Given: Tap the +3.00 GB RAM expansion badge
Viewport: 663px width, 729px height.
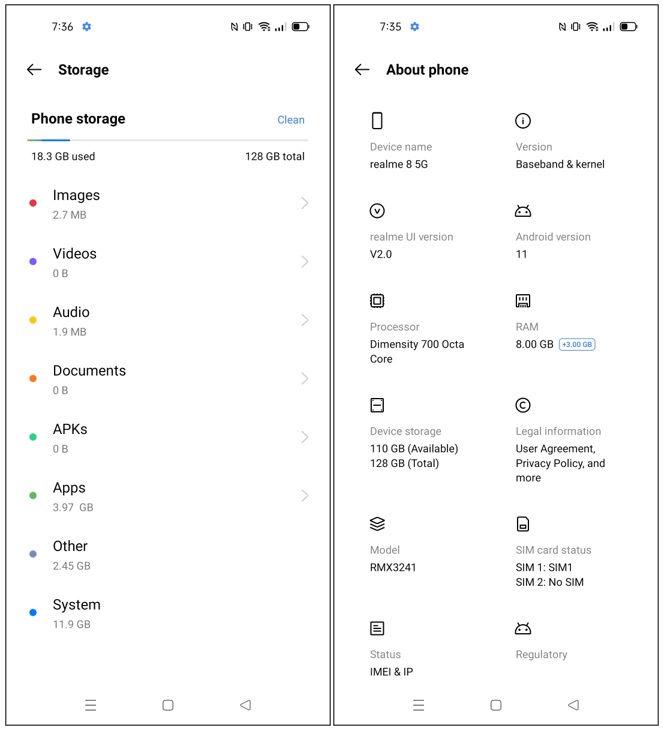Looking at the screenshot, I should [577, 345].
